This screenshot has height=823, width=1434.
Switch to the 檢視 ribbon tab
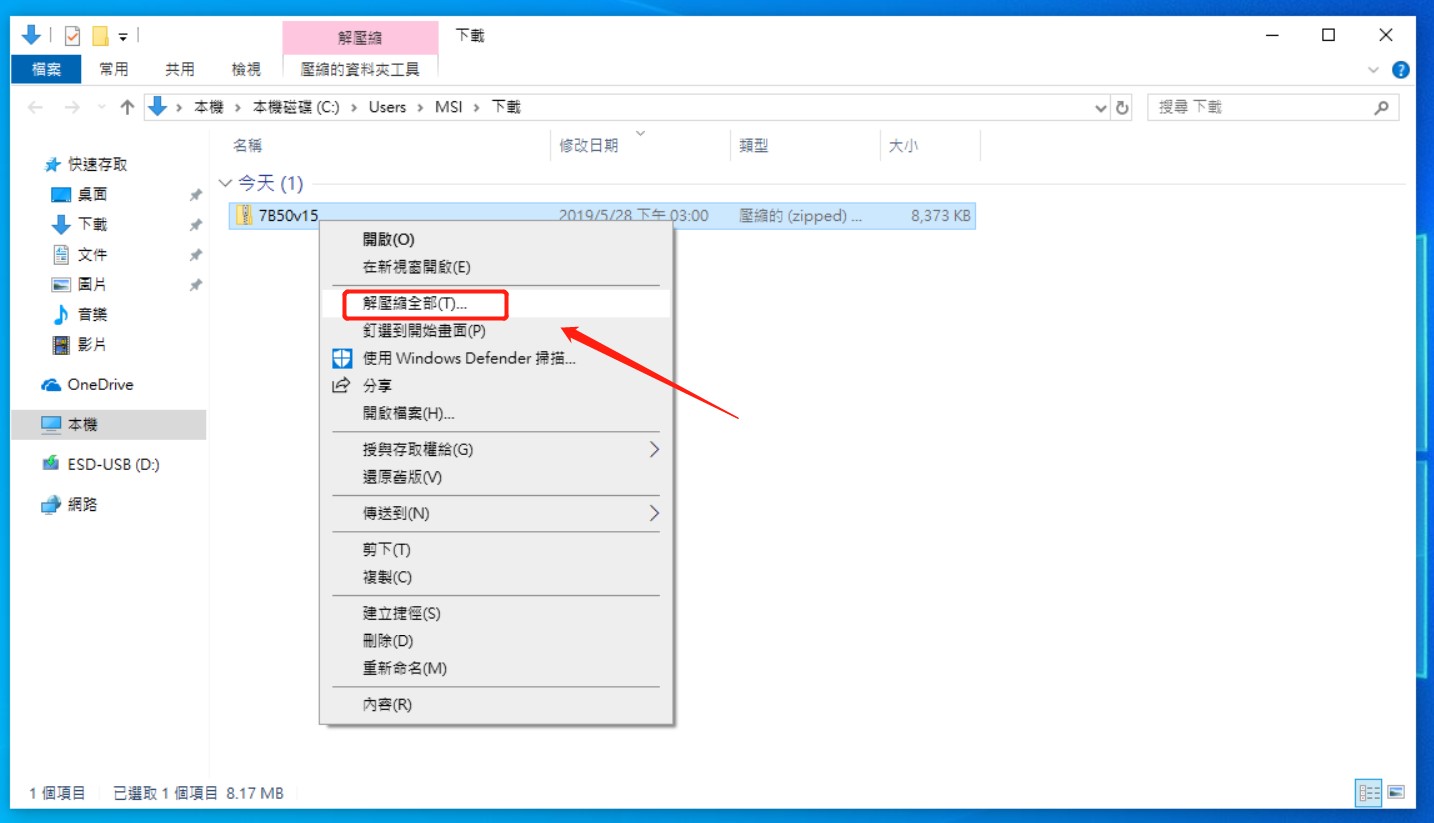[x=246, y=69]
